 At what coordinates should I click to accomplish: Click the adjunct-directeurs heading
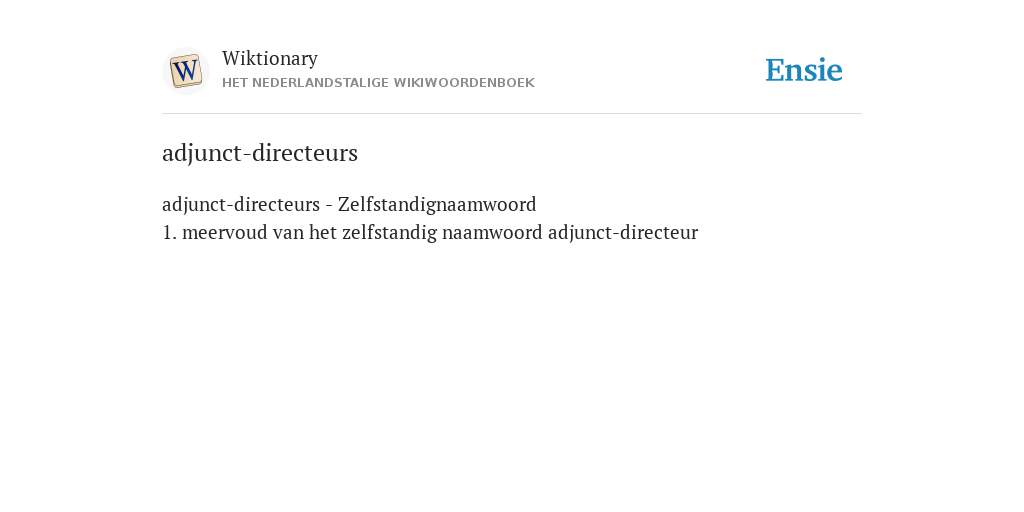pyautogui.click(x=260, y=153)
